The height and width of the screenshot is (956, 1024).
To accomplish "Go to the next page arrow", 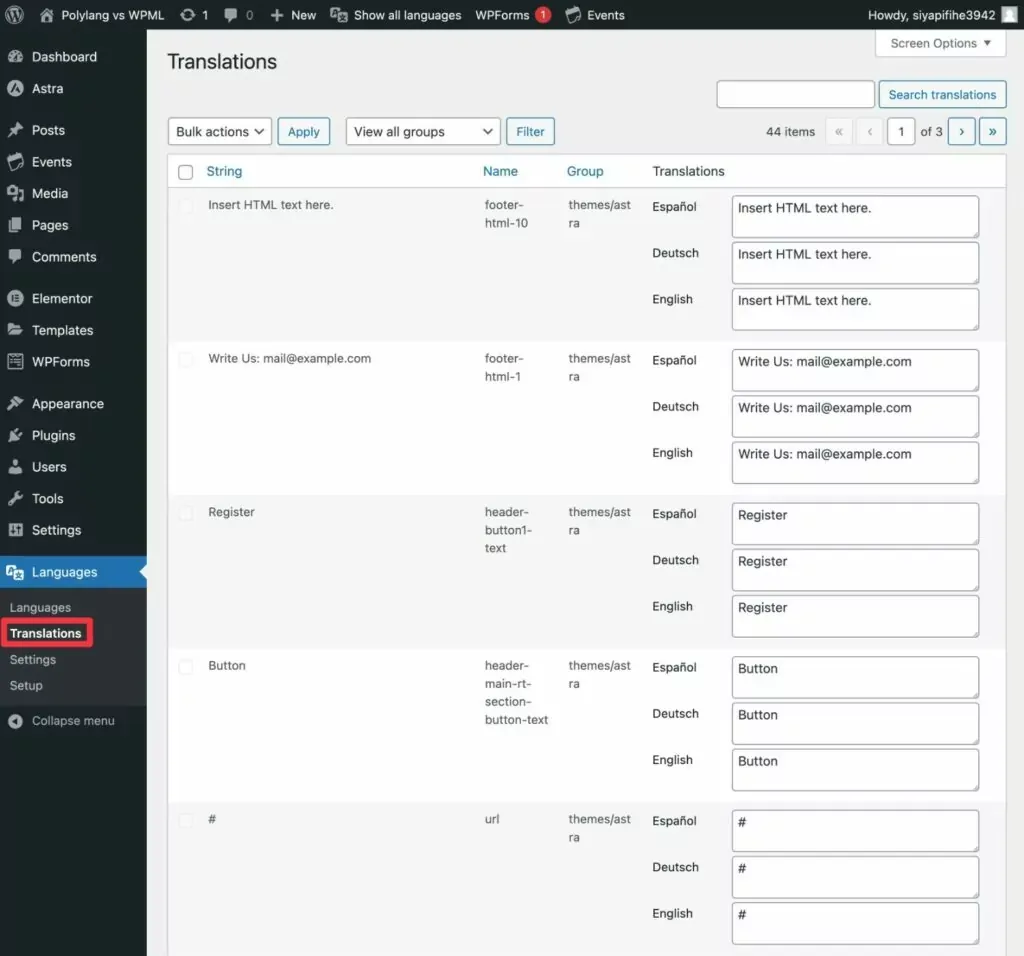I will coord(961,132).
